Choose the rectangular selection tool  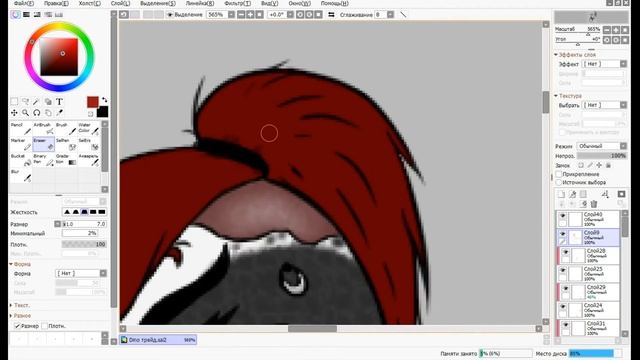(14, 101)
